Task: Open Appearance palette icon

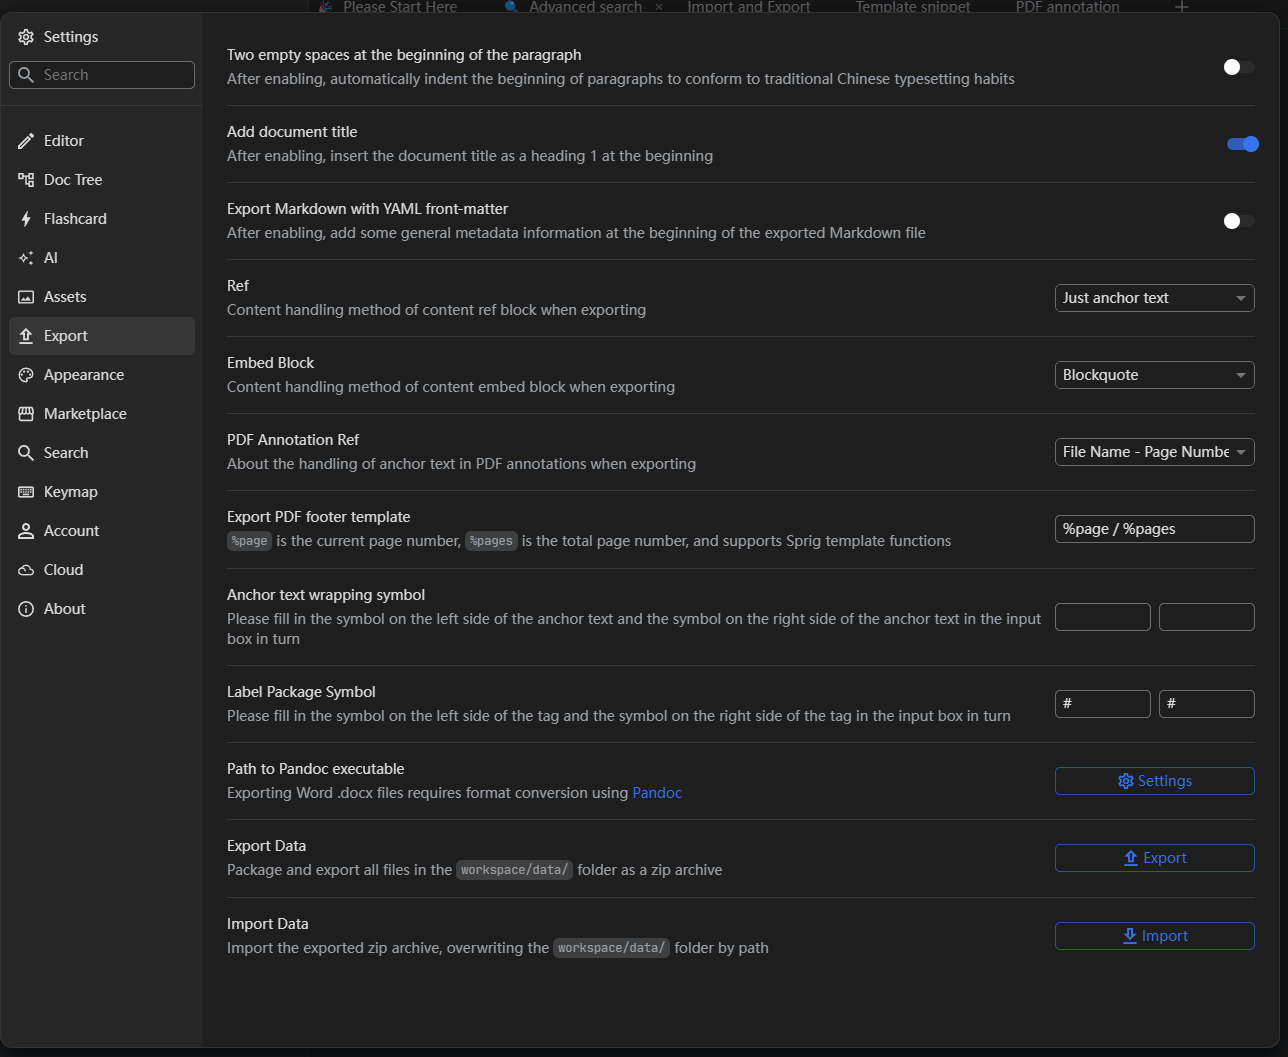Action: coord(26,375)
